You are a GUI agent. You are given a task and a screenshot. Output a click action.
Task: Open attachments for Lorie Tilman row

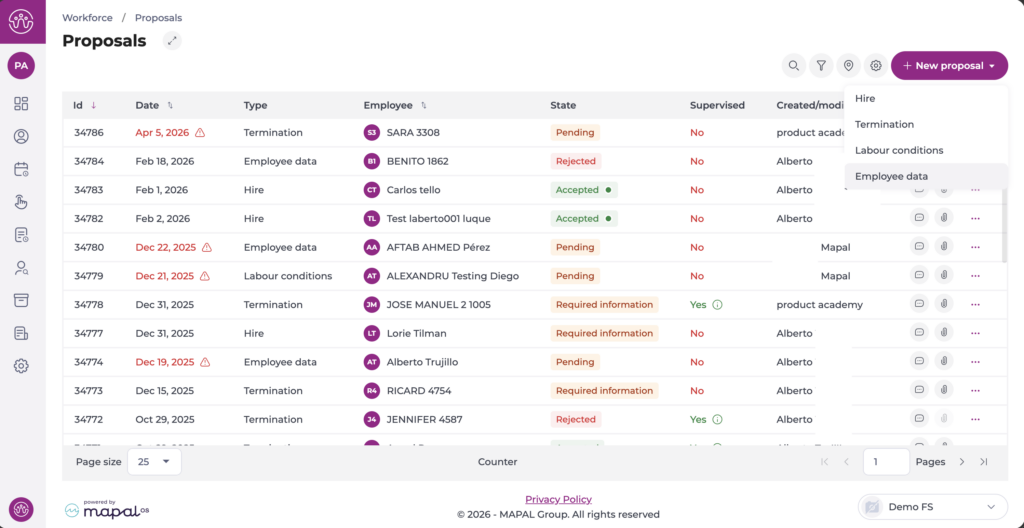[x=944, y=333]
